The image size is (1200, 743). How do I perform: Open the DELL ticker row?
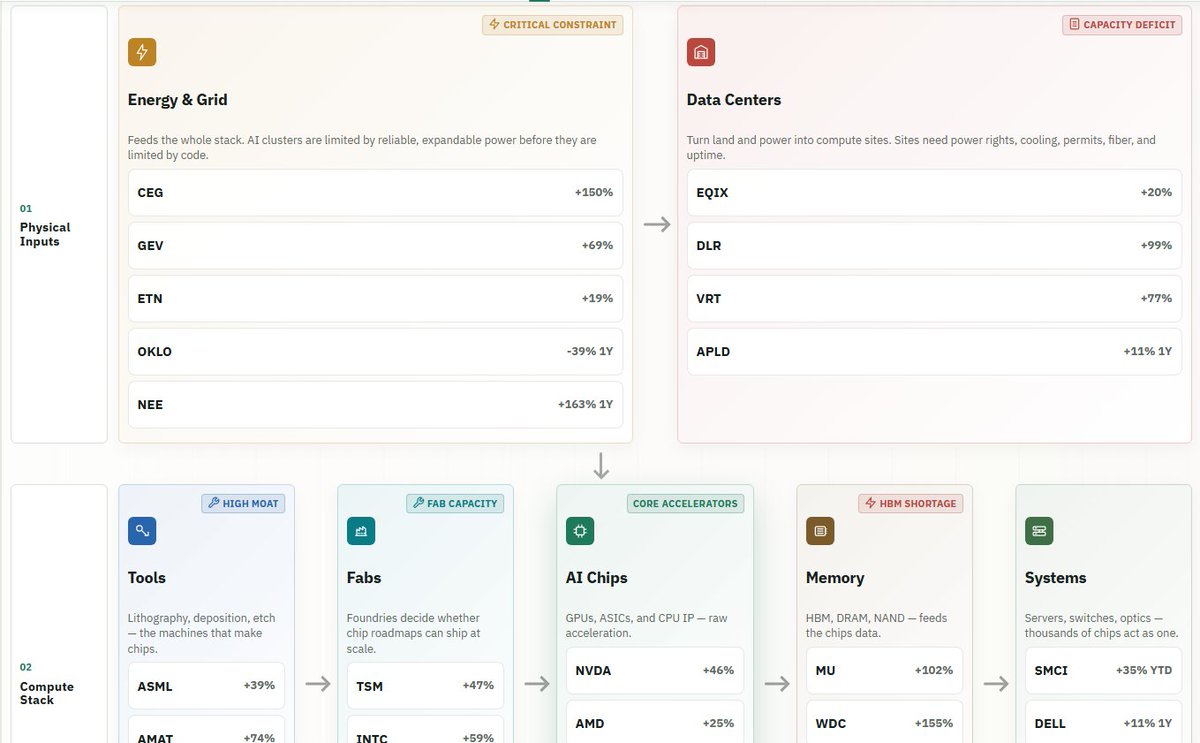coord(1103,722)
